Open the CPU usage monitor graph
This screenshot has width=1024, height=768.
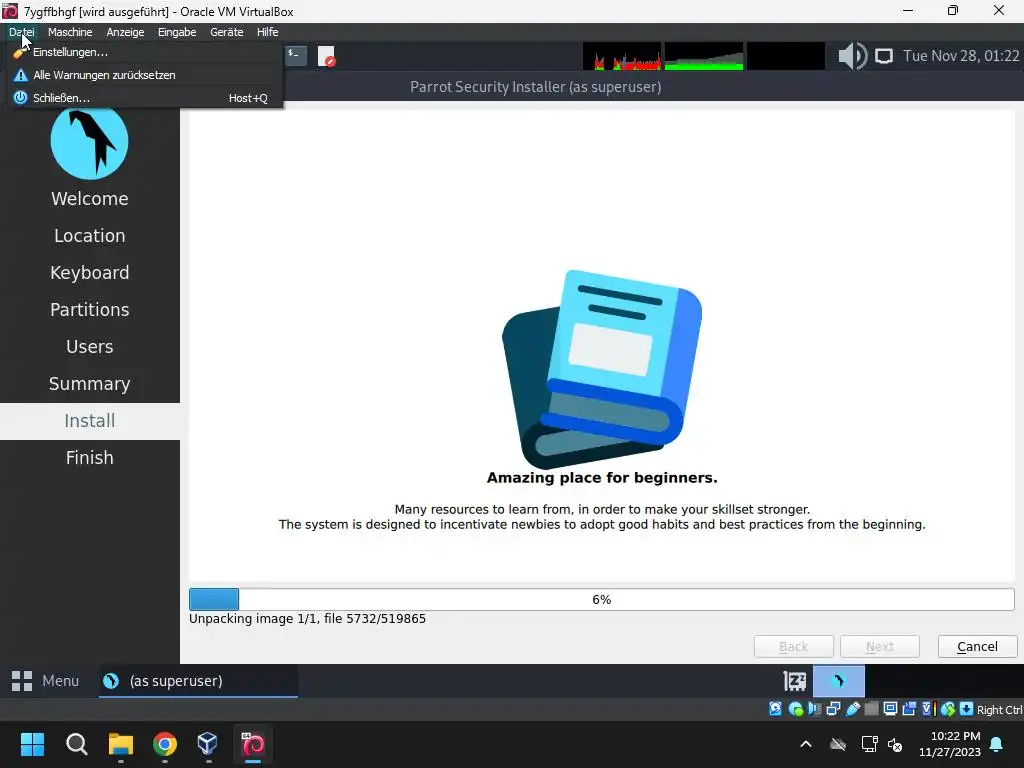(622, 56)
